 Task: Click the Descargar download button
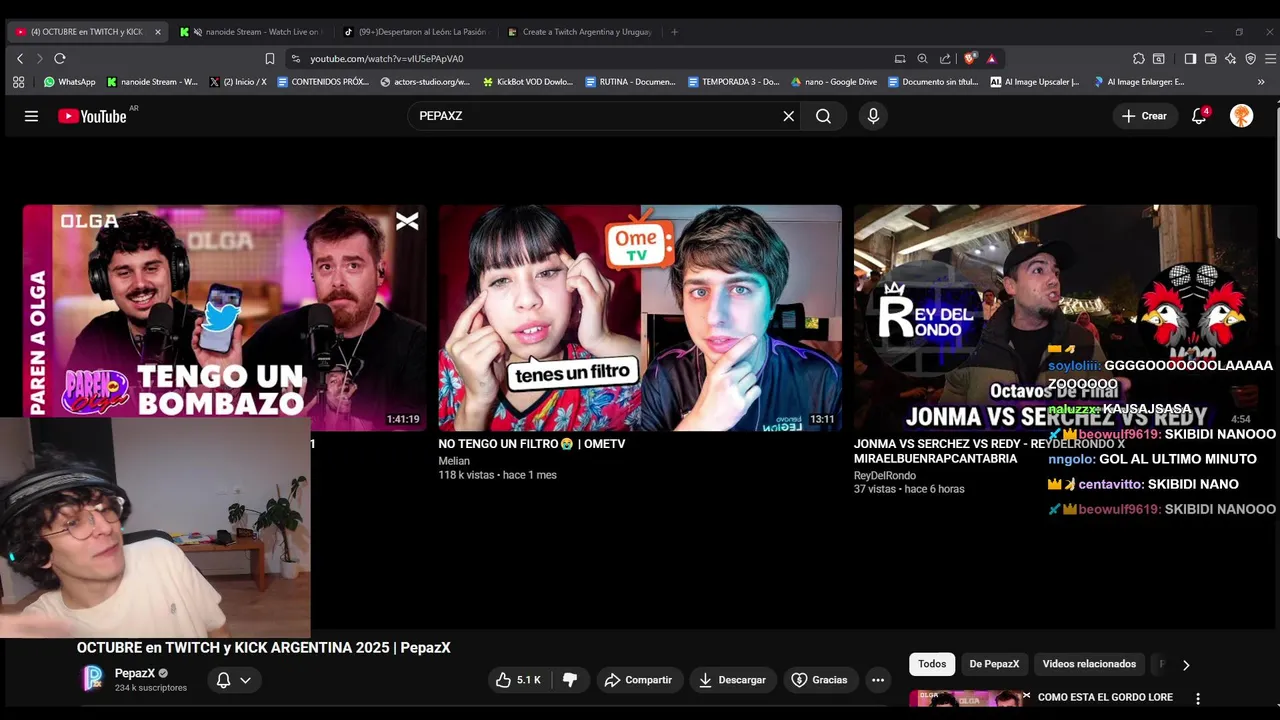coord(732,680)
